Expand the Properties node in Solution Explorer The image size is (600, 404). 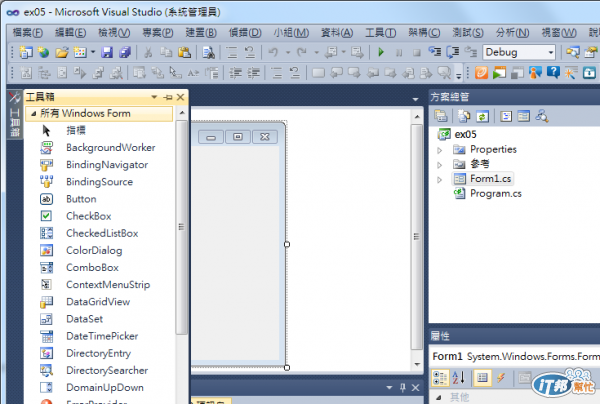tap(440, 150)
